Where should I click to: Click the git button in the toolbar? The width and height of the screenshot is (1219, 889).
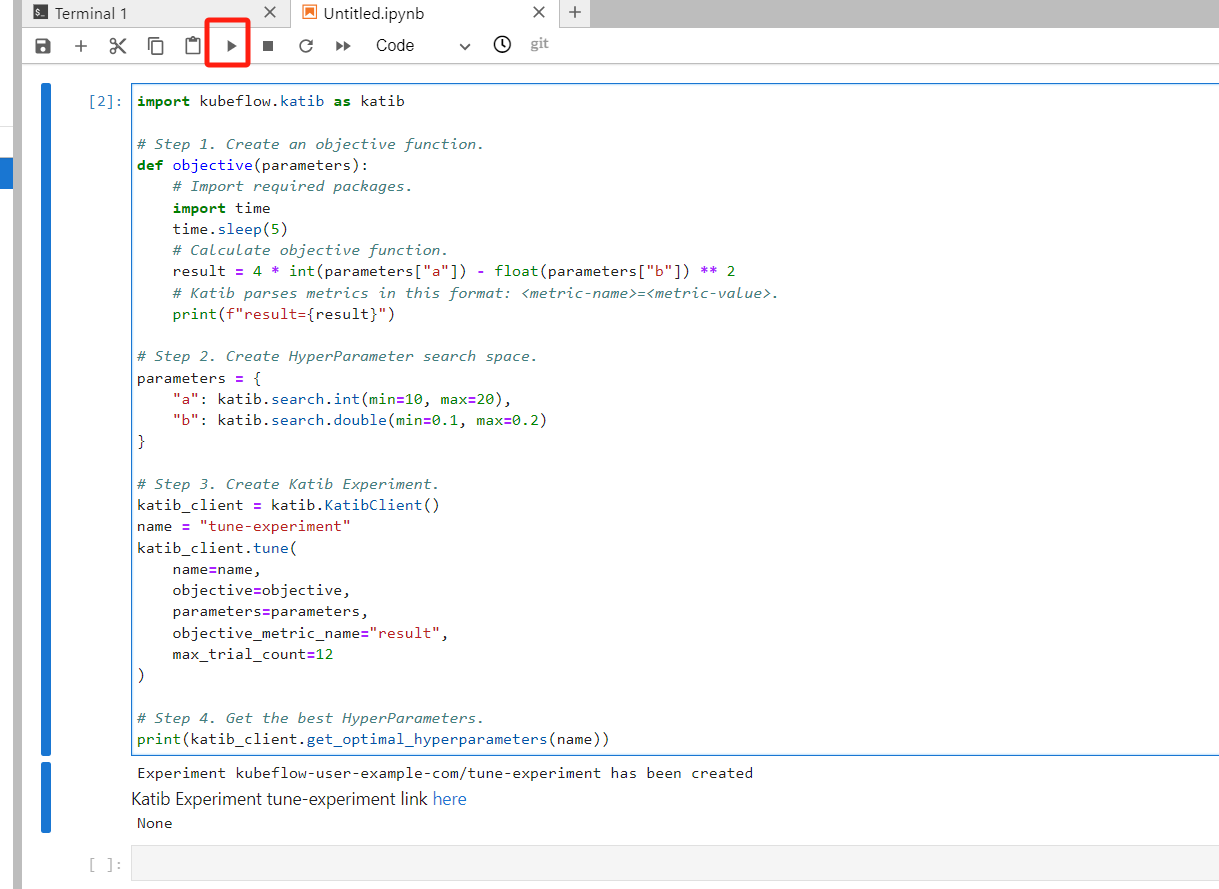pyautogui.click(x=540, y=44)
